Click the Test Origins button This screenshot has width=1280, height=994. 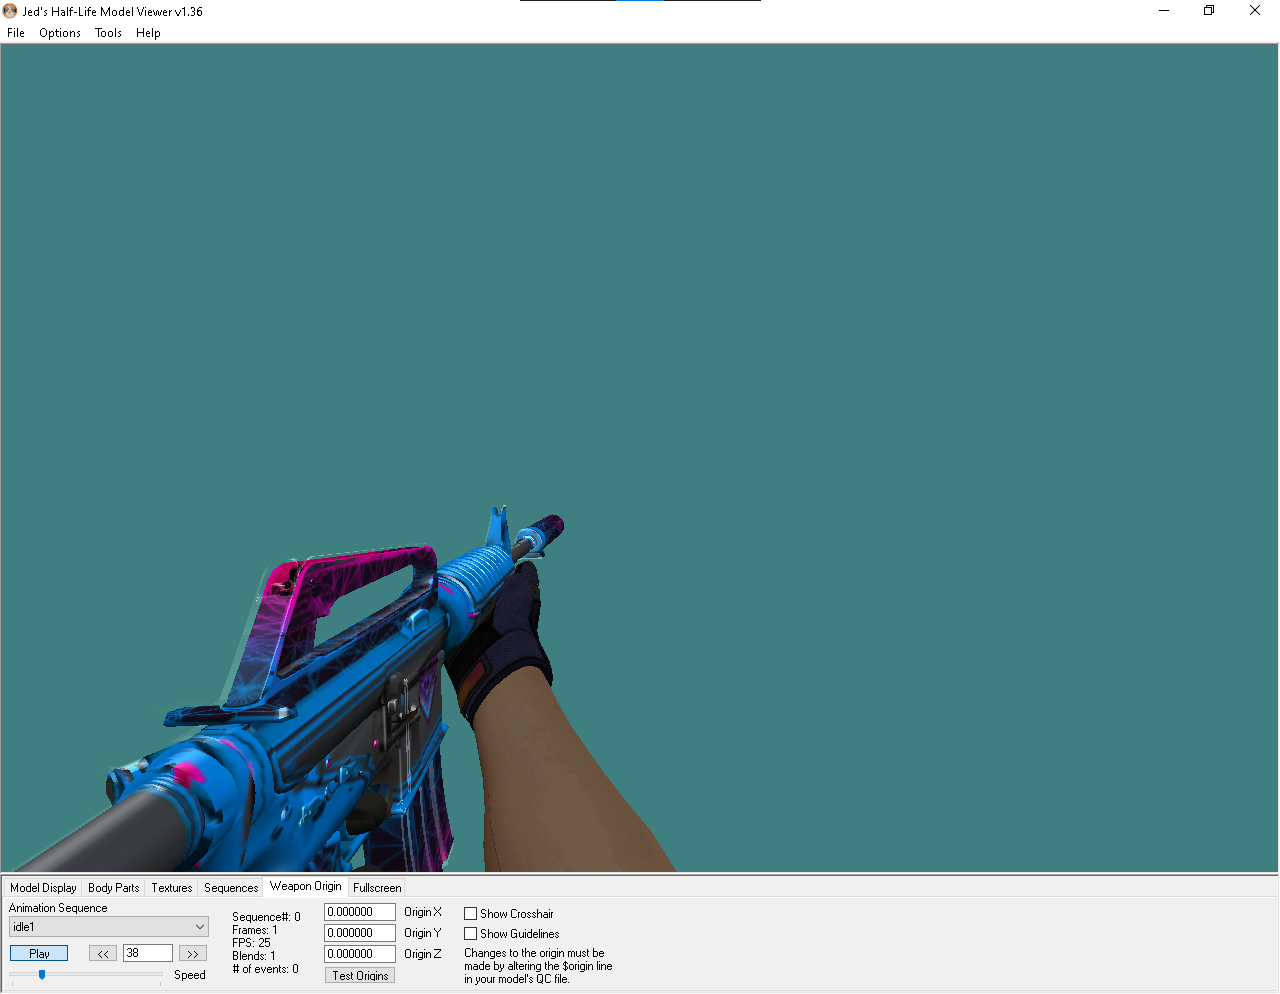point(360,976)
